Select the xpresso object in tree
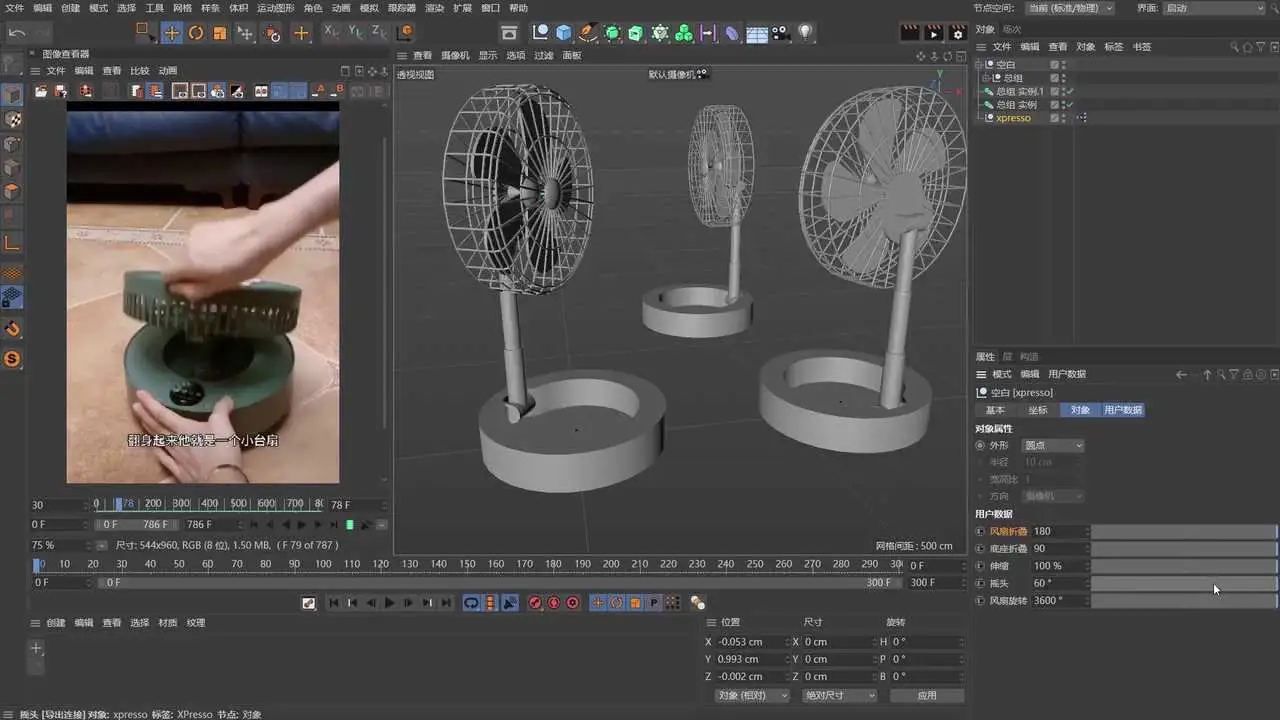Screen dimensions: 1280x720 1012,118
